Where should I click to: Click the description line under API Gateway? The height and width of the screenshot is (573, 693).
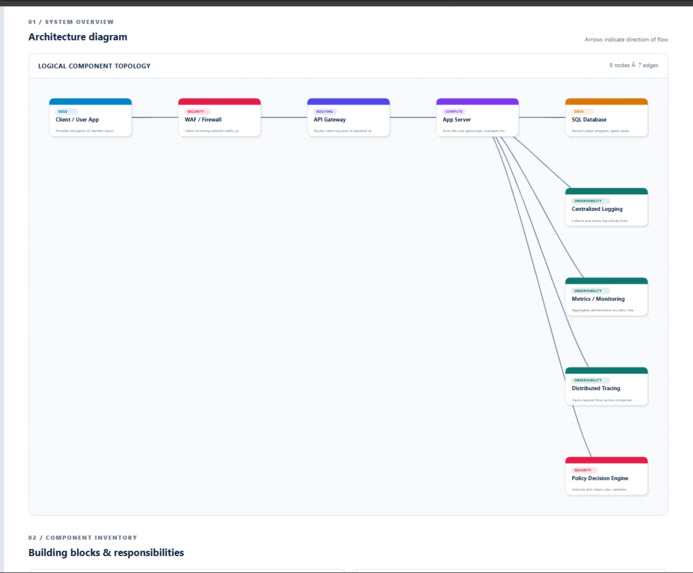[x=343, y=131]
